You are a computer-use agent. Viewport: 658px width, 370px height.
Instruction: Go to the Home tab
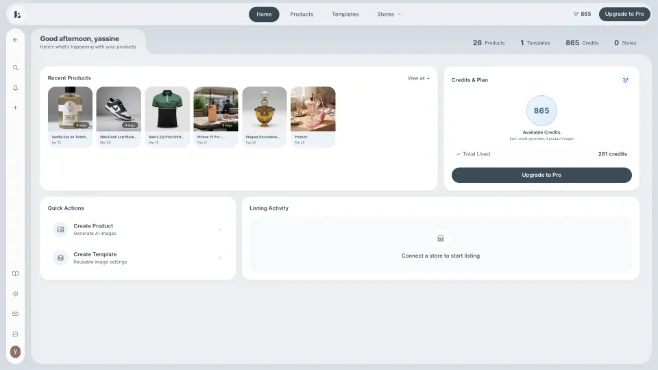(264, 14)
